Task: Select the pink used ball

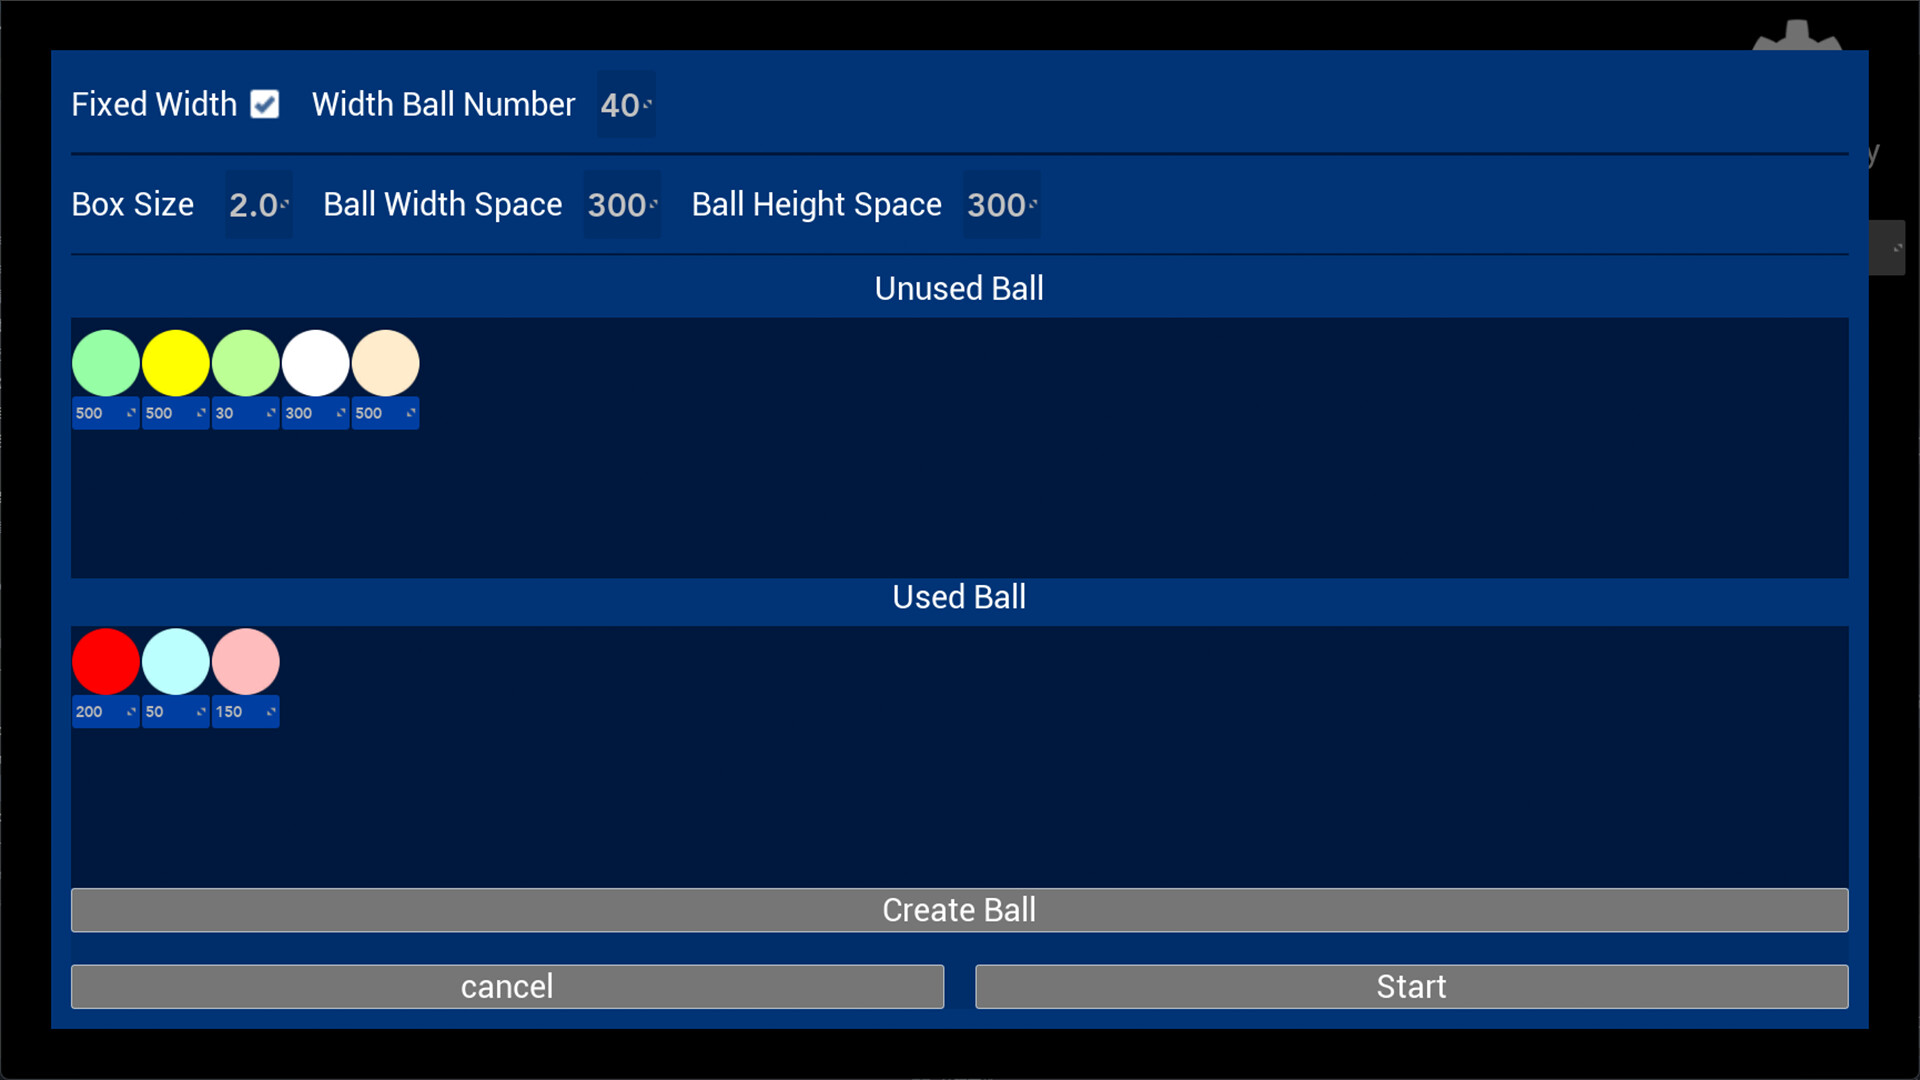Action: point(246,662)
